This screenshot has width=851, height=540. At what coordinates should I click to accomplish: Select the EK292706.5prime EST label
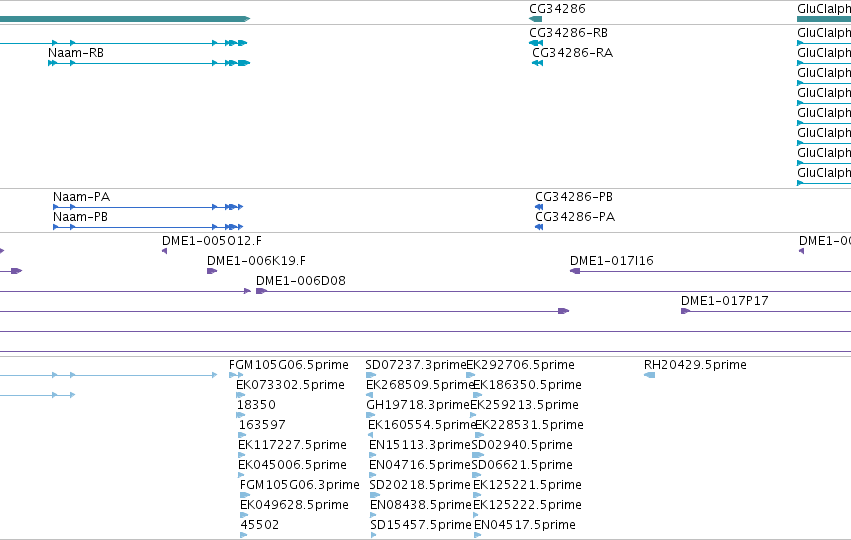[x=520, y=365]
